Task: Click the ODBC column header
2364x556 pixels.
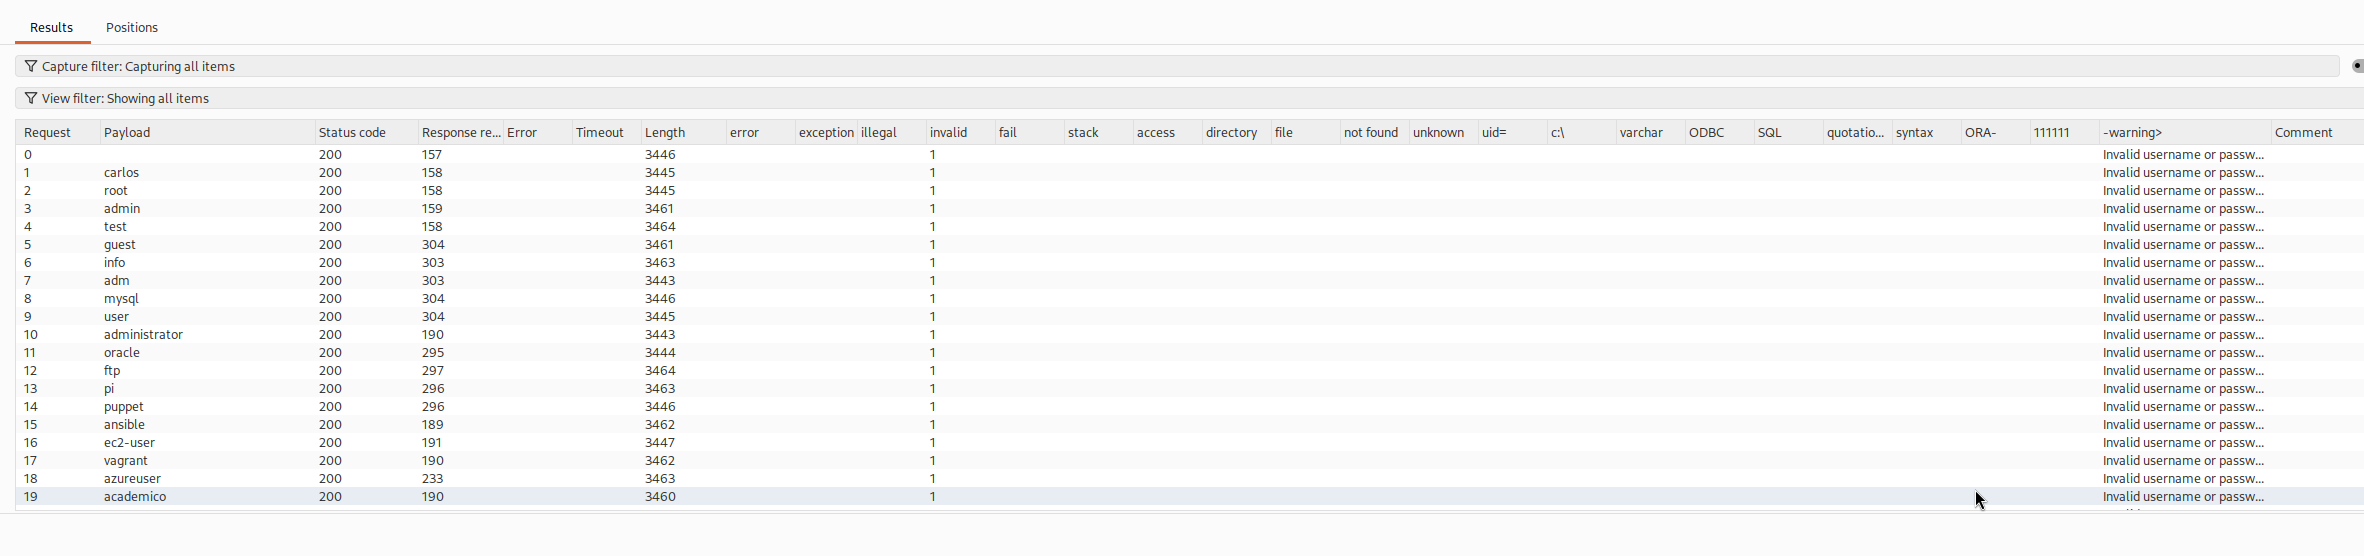Action: click(x=1719, y=132)
